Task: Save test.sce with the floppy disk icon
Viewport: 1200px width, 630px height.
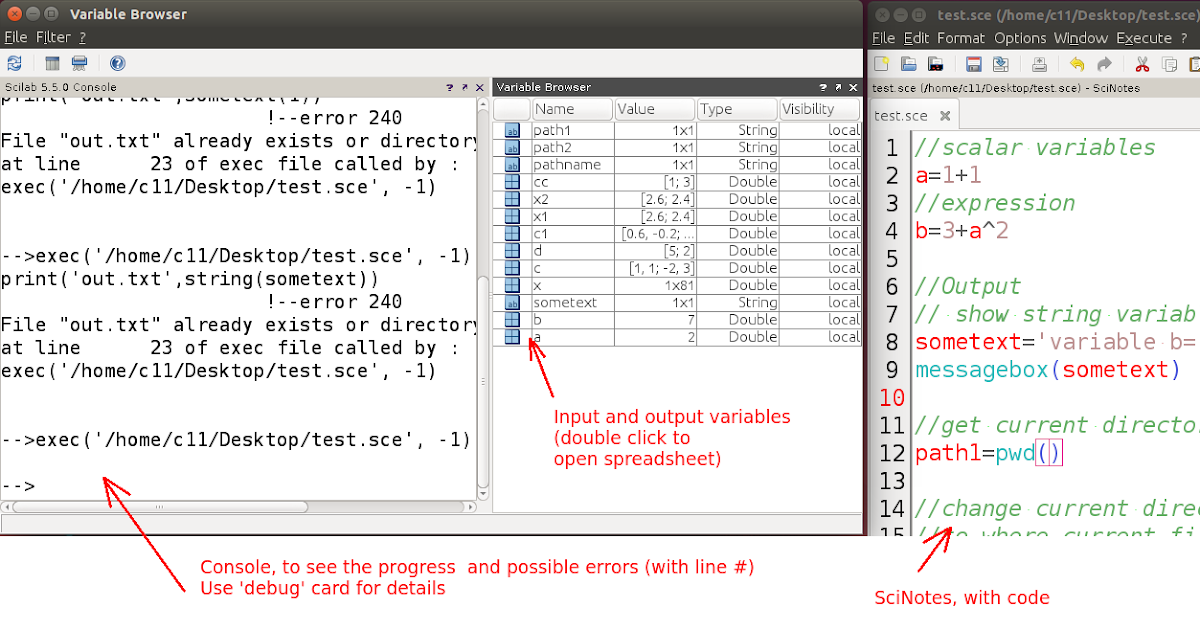Action: (973, 62)
